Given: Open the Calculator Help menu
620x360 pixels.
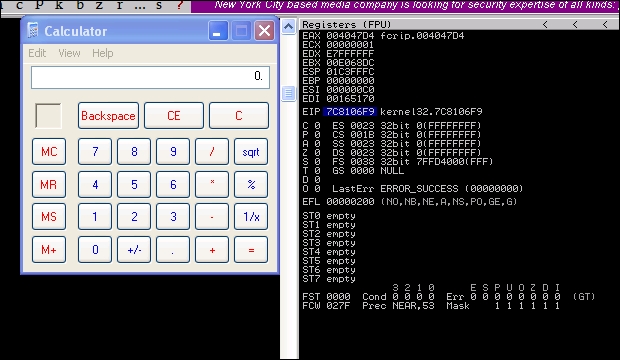Looking at the screenshot, I should pyautogui.click(x=102, y=53).
